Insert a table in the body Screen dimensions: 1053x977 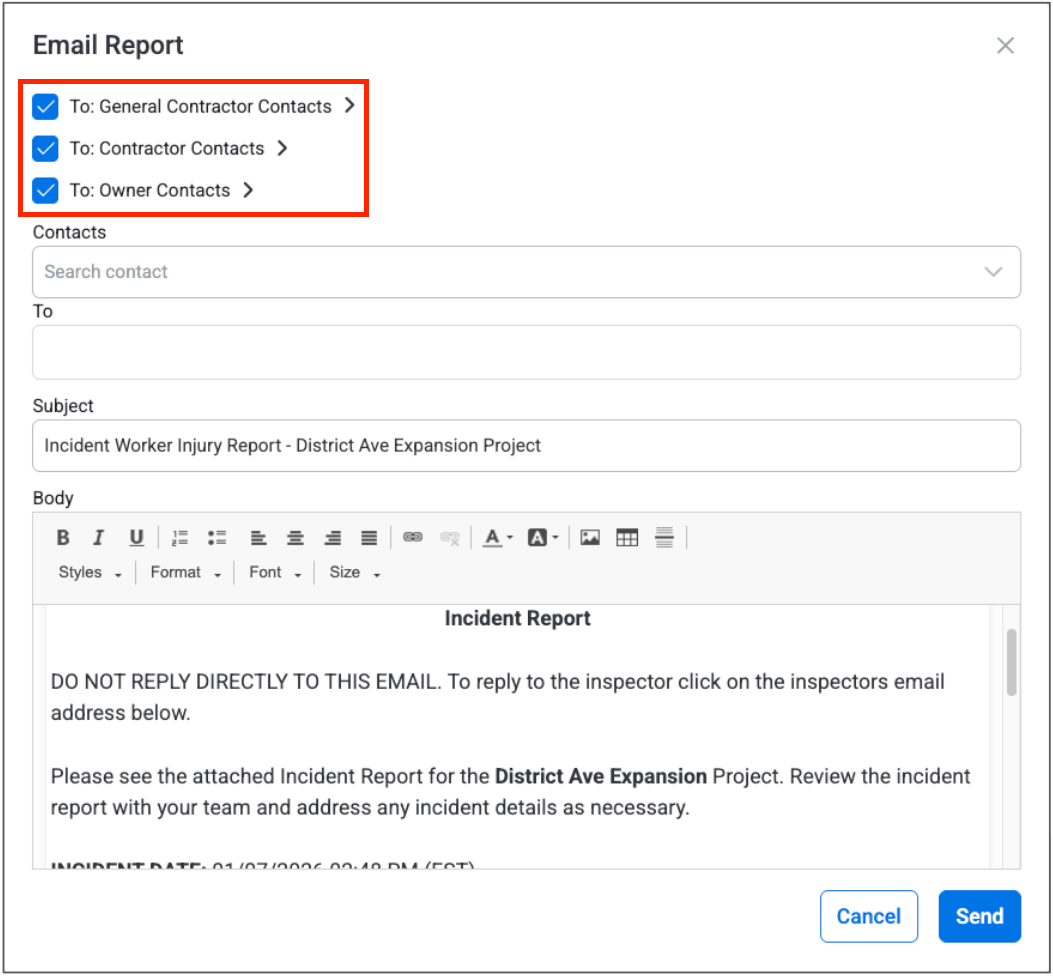point(627,538)
